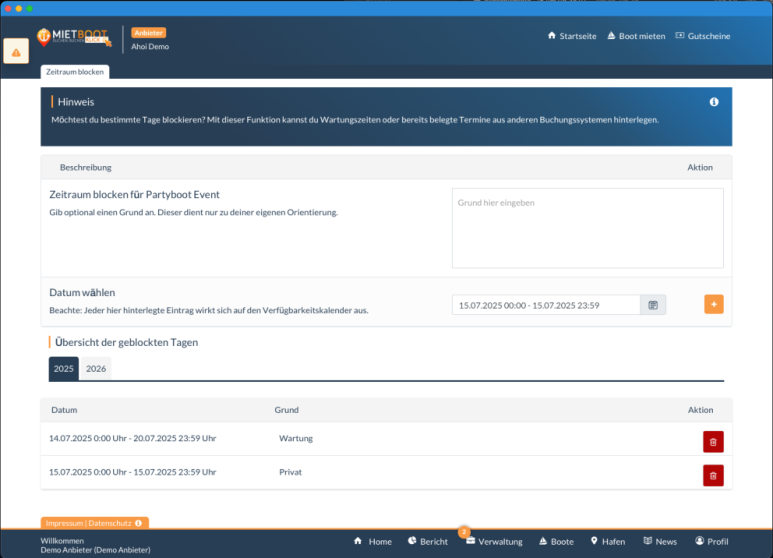Go to Startseite in top navigation
The height and width of the screenshot is (558, 773).
[572, 36]
